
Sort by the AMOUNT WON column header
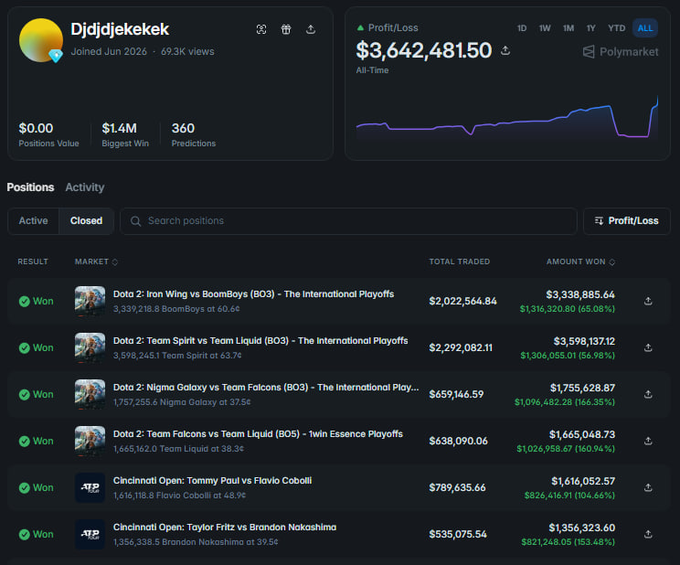click(581, 261)
